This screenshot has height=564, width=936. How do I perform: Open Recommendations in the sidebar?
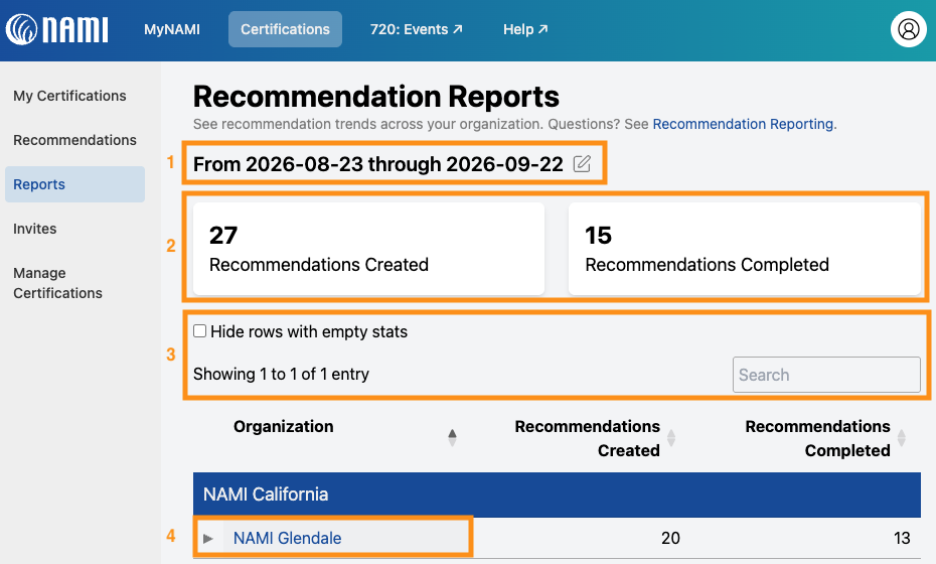75,140
